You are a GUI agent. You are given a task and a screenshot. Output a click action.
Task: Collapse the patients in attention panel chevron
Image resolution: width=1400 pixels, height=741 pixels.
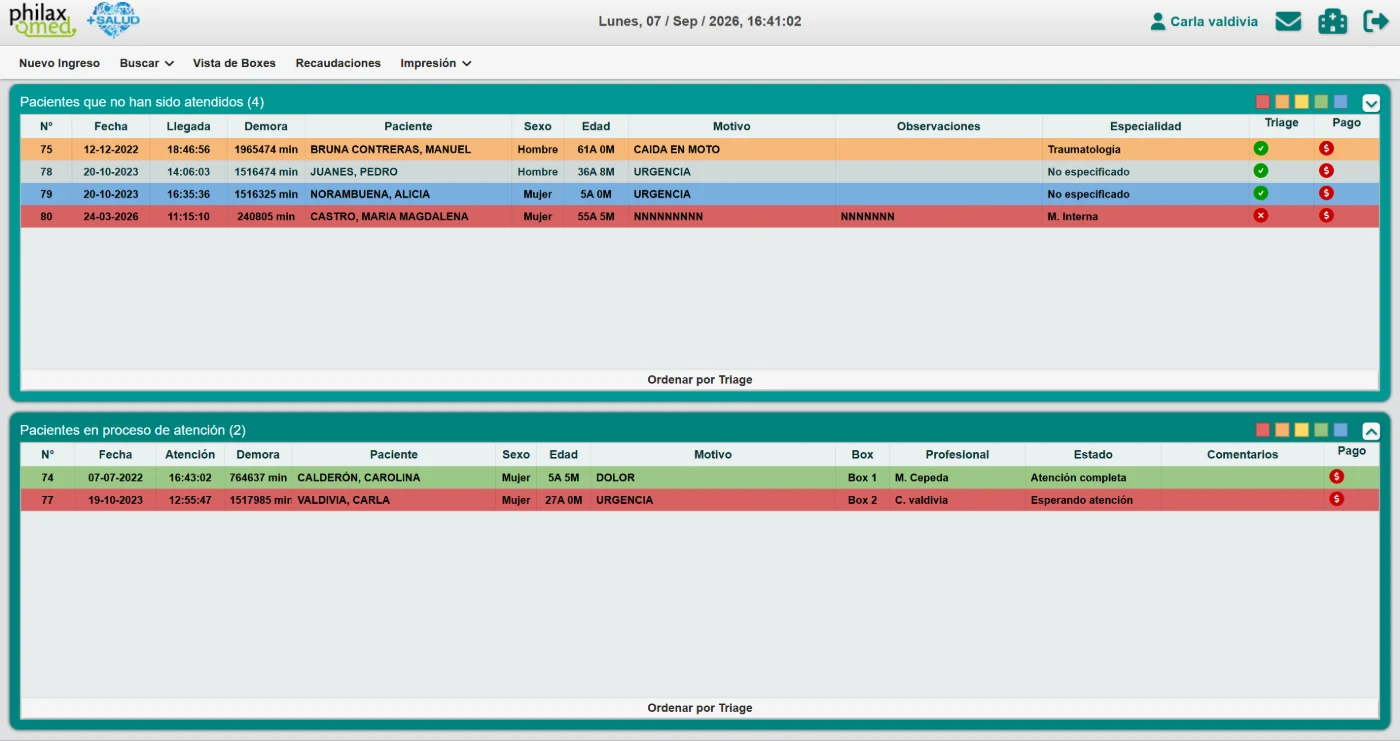(1371, 431)
